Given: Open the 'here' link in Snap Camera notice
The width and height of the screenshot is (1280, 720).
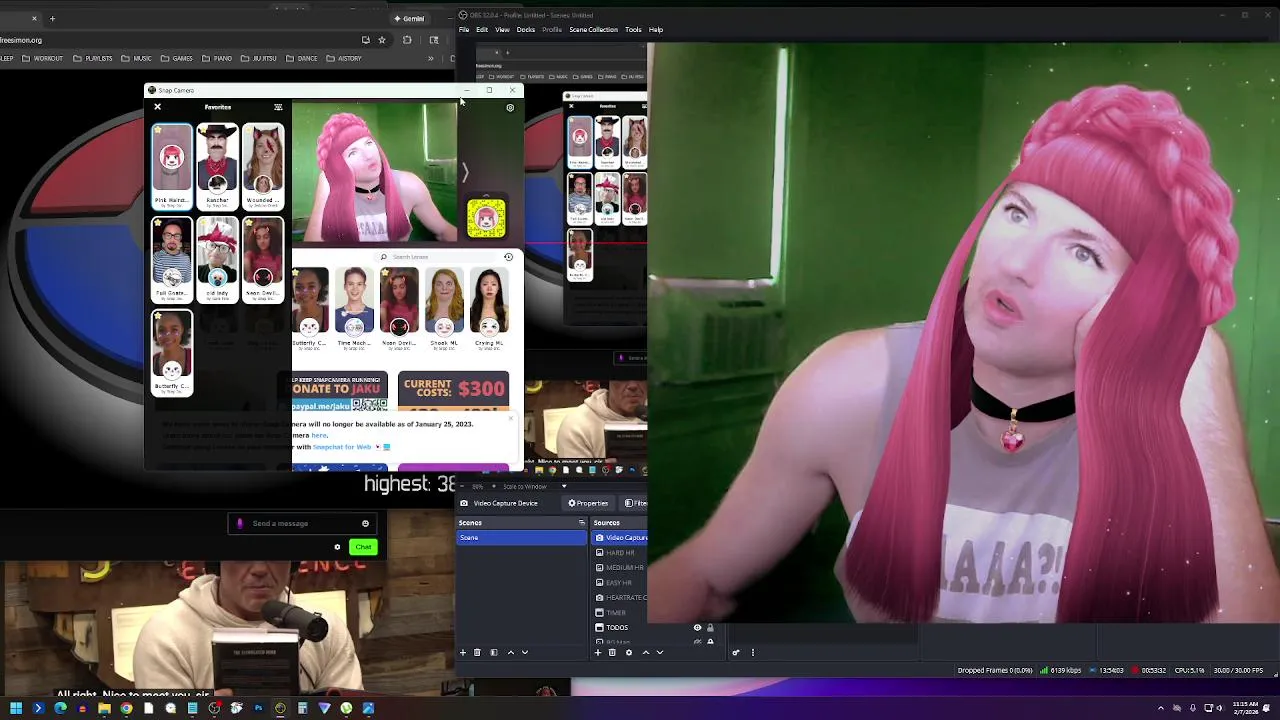Looking at the screenshot, I should (x=319, y=435).
